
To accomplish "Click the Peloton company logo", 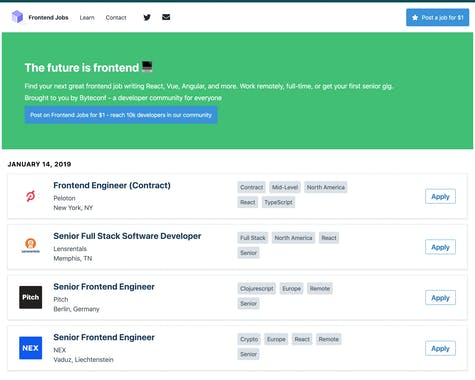I will (x=31, y=196).
